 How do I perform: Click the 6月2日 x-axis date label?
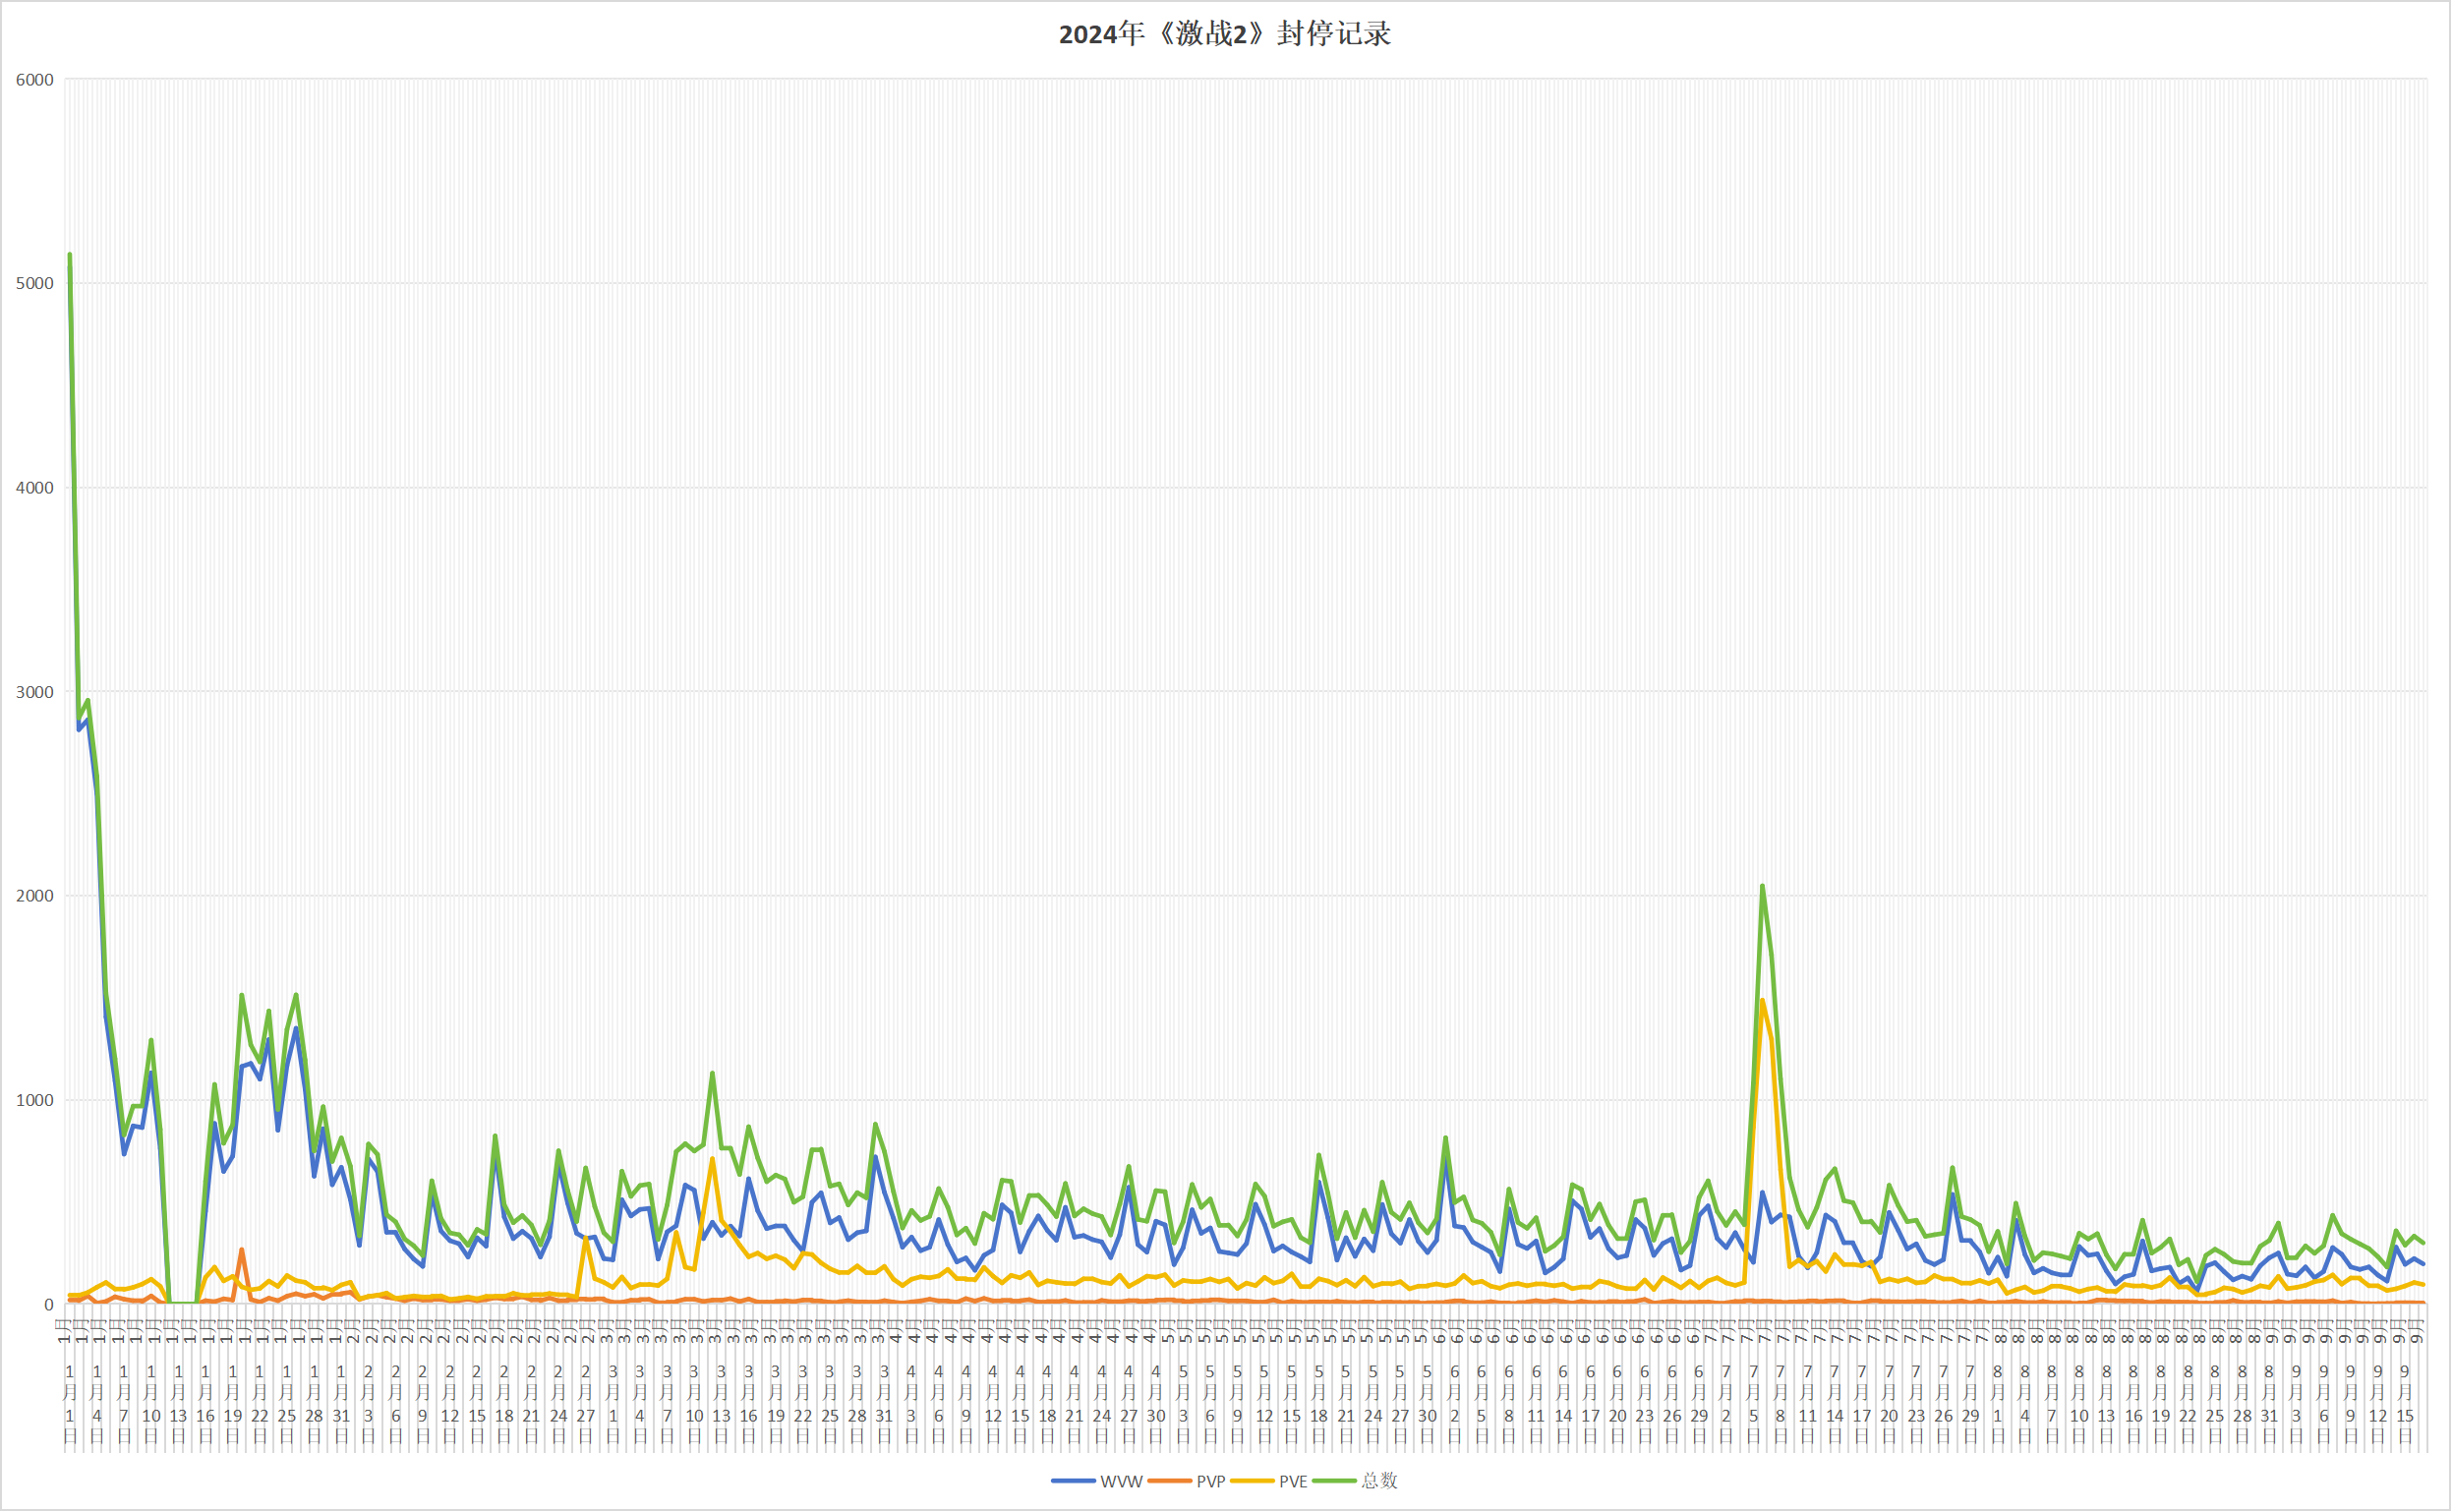pyautogui.click(x=1454, y=1406)
